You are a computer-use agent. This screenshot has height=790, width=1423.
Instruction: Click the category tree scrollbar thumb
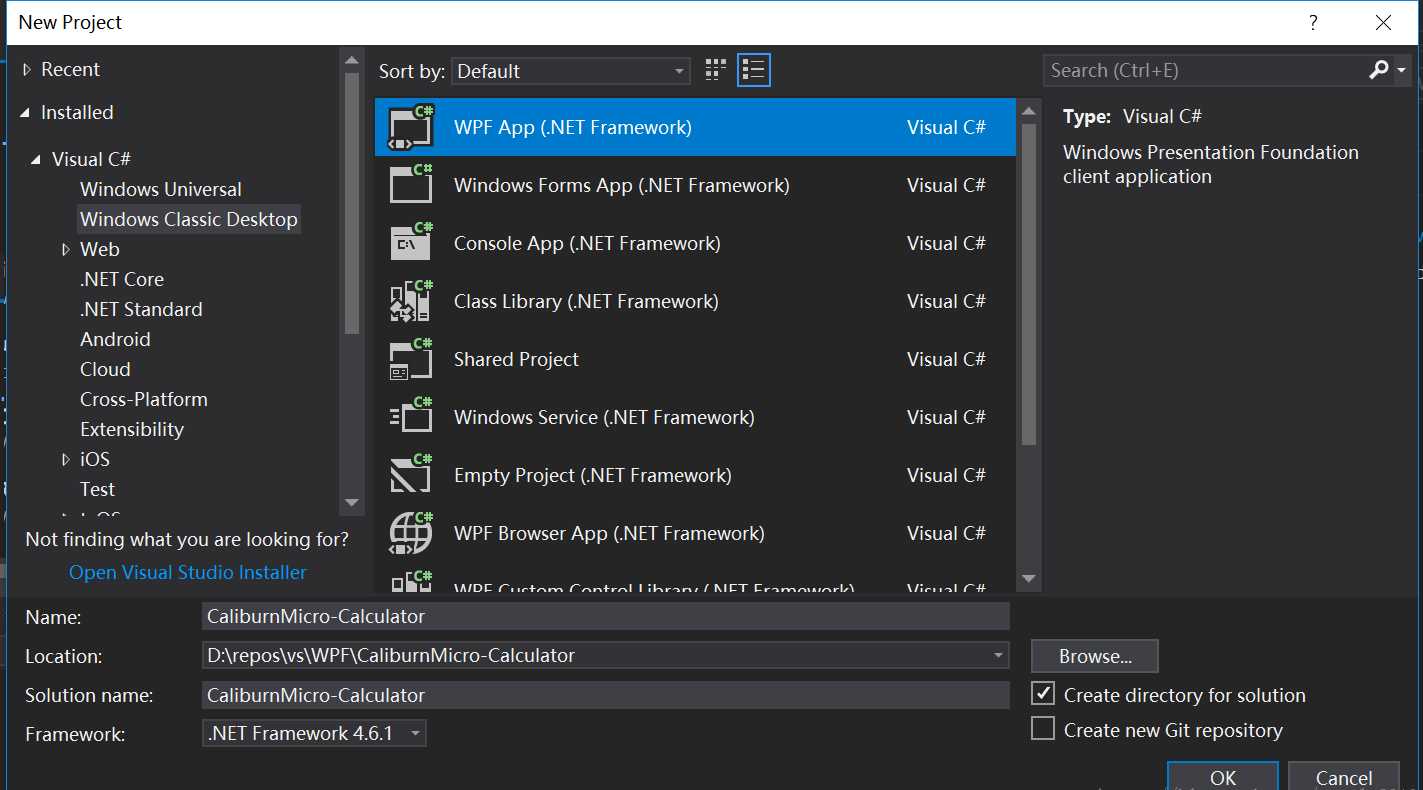352,204
